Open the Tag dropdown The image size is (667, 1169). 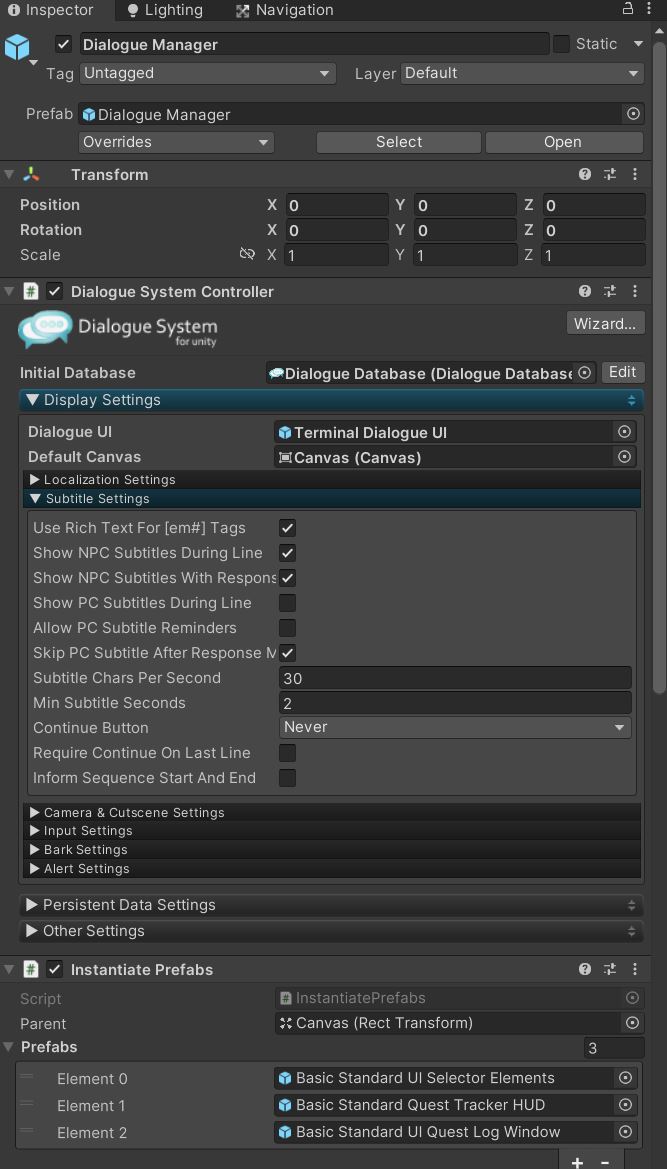tap(207, 73)
